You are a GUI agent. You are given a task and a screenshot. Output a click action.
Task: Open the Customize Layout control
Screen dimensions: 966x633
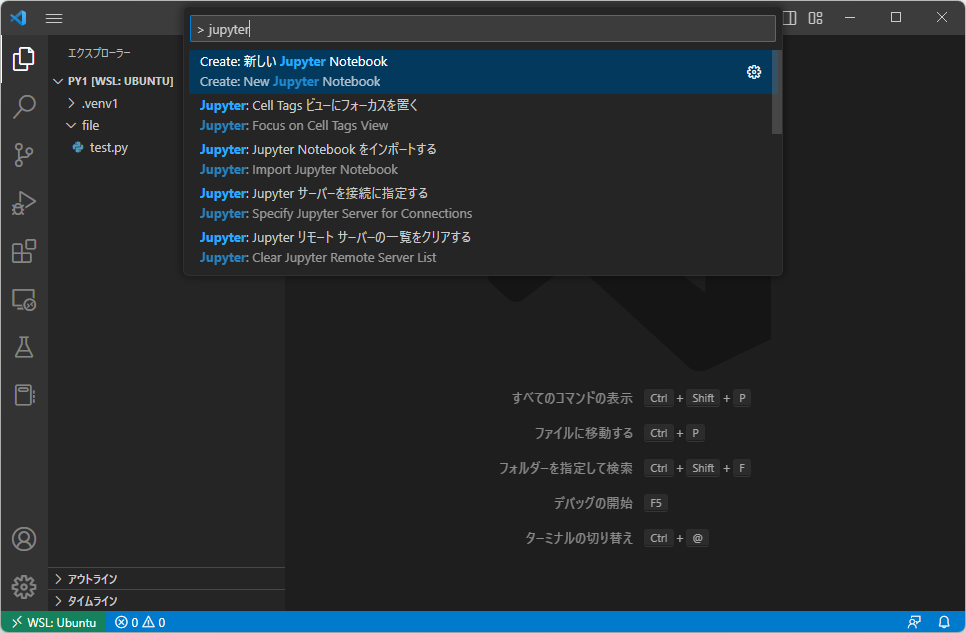pyautogui.click(x=815, y=17)
